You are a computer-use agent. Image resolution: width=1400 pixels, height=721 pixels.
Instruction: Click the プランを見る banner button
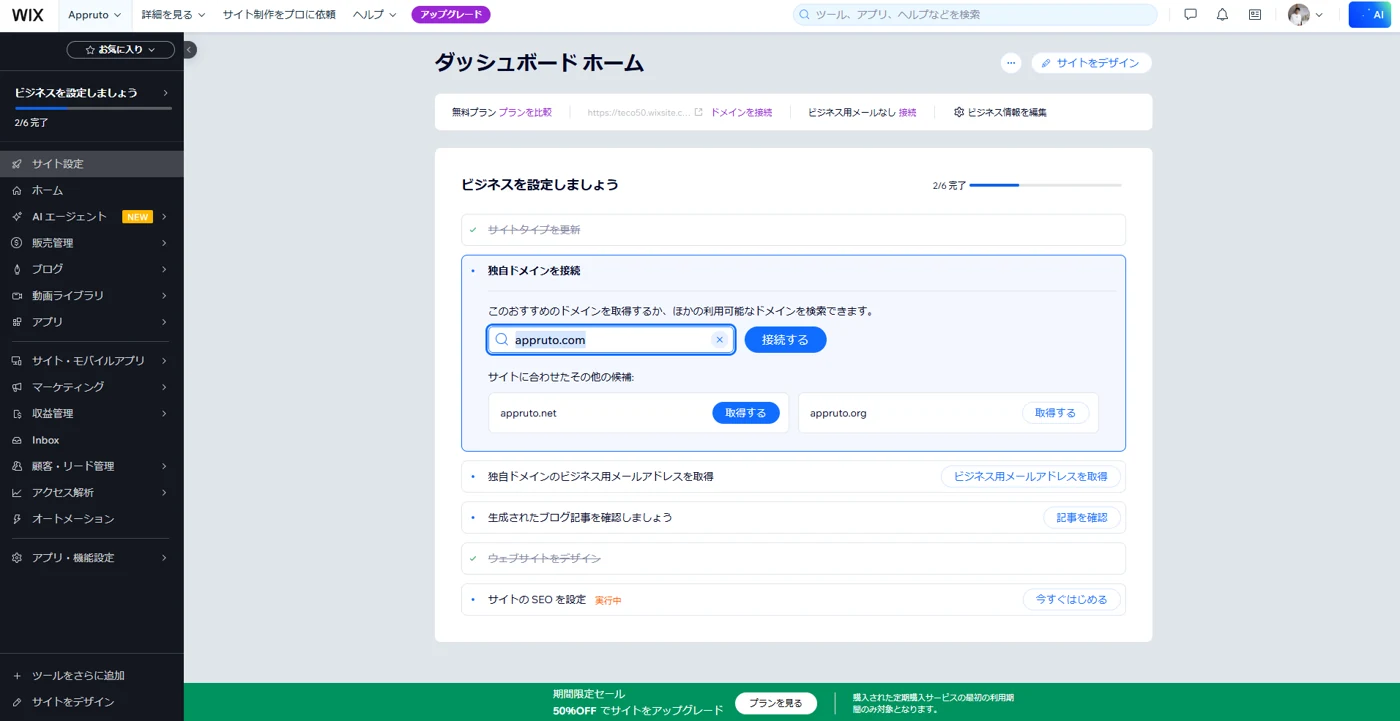(776, 703)
